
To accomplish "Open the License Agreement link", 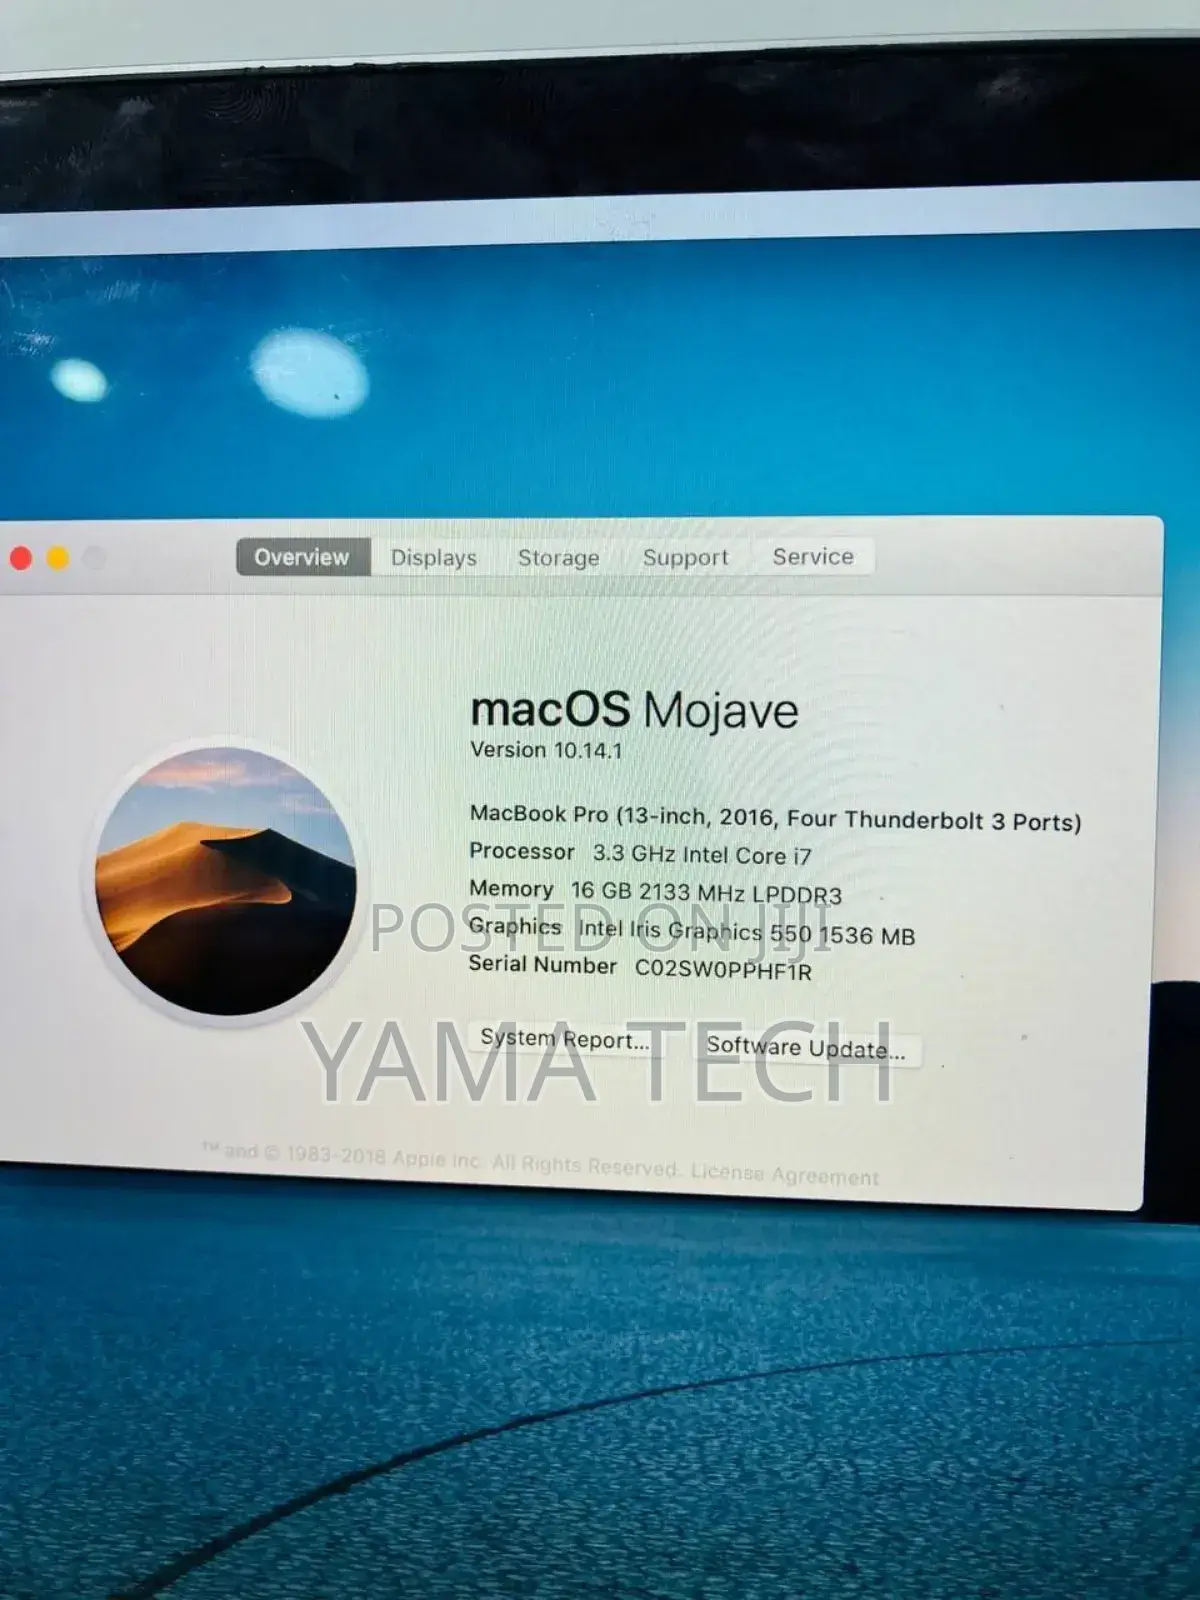I will (x=785, y=1174).
